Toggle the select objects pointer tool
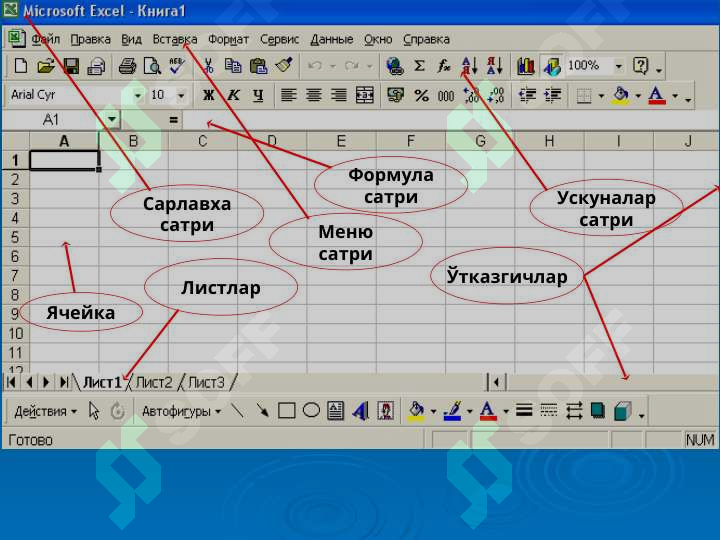The width and height of the screenshot is (720, 540). tap(94, 411)
